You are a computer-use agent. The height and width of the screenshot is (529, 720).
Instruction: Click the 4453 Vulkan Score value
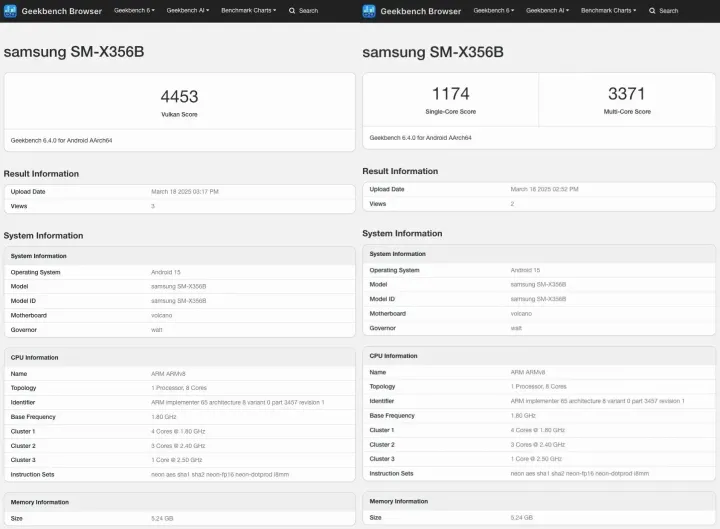coord(179,96)
